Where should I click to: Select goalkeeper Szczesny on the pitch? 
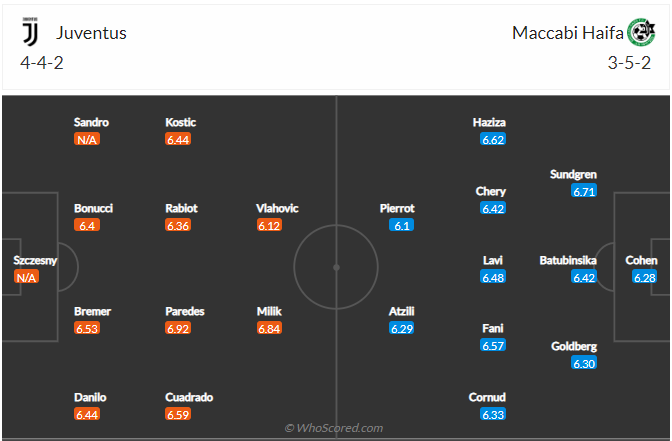click(35, 260)
